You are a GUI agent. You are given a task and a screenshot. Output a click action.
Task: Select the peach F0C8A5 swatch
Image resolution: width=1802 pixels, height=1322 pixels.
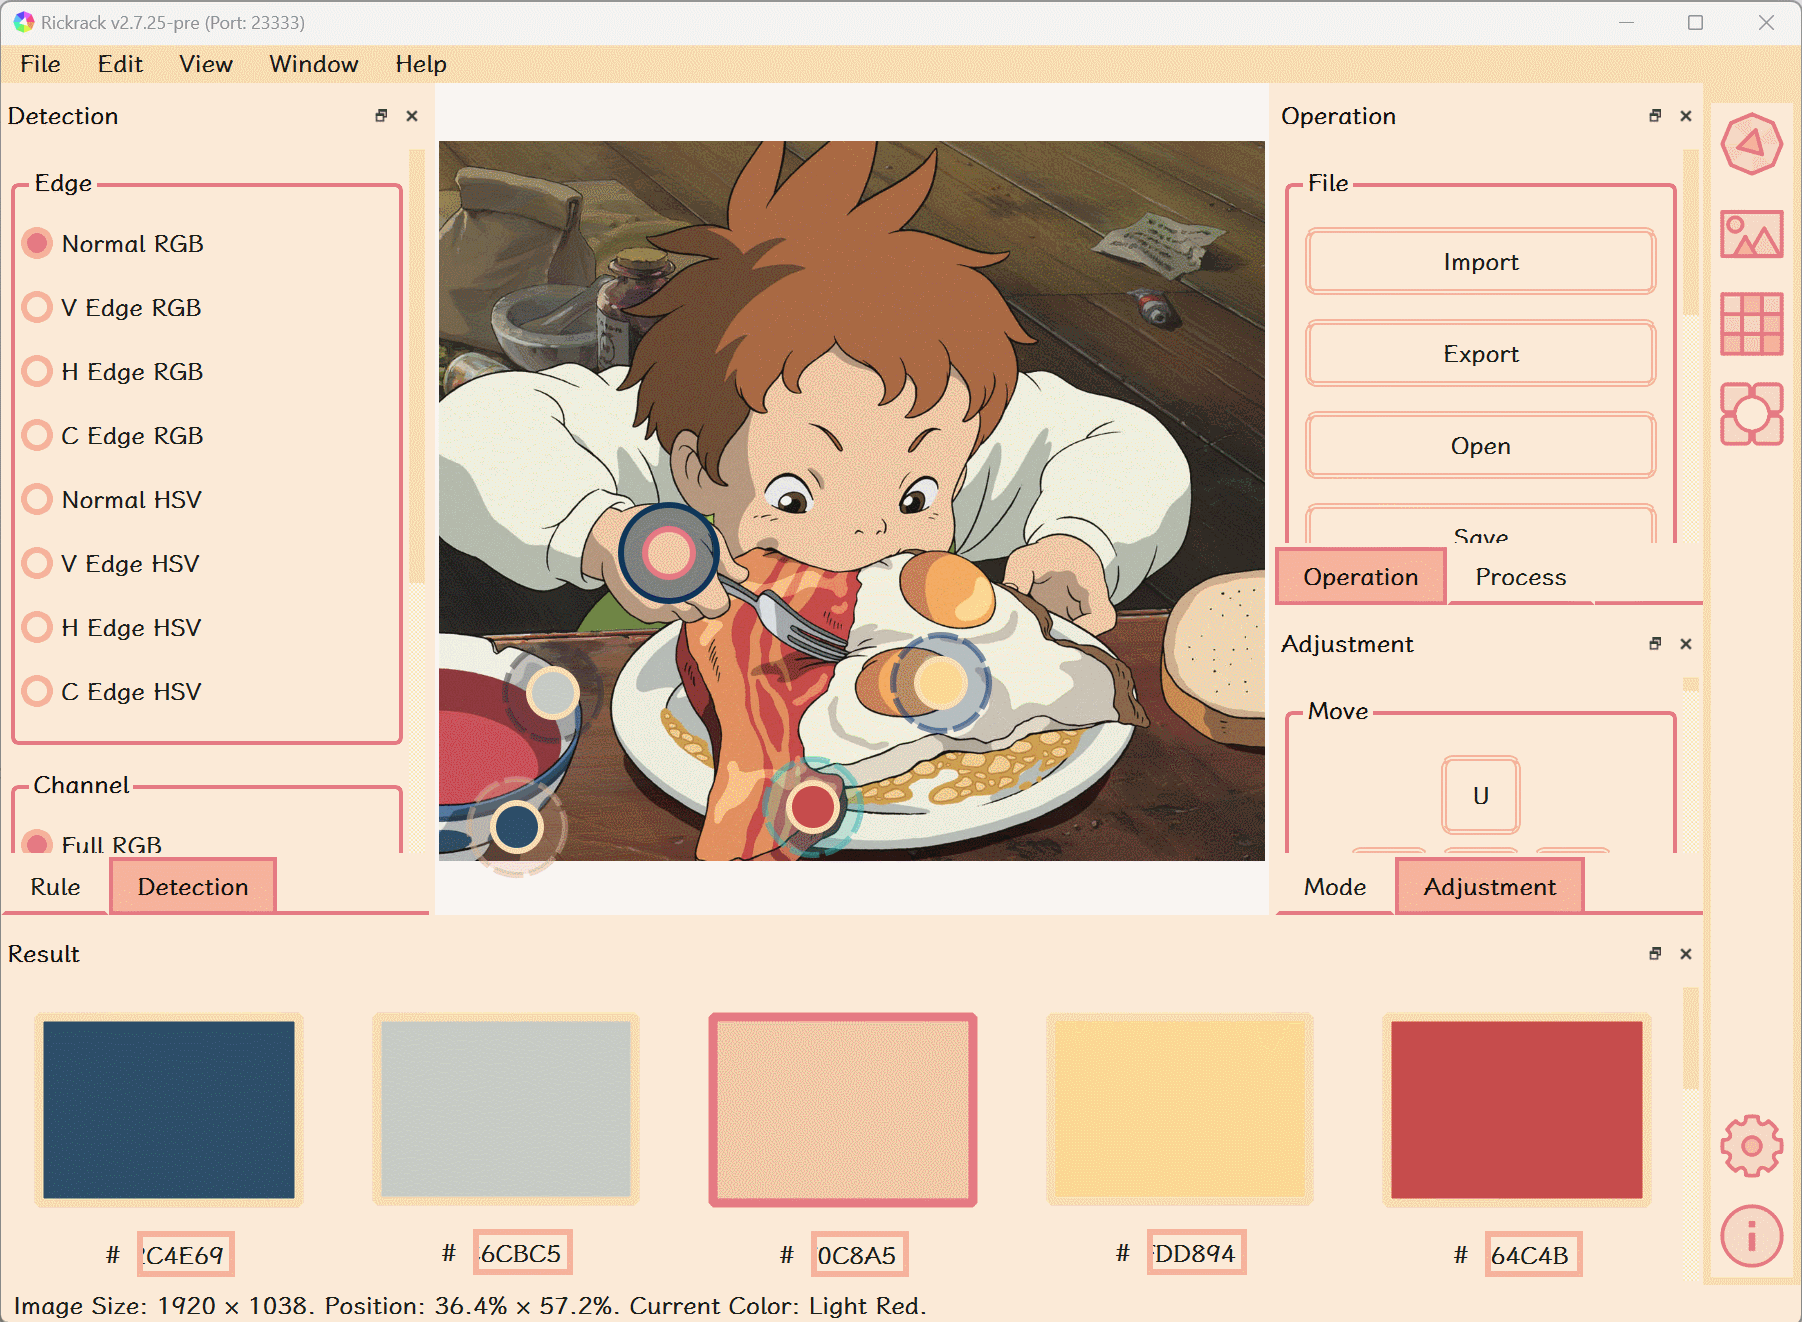[843, 1110]
